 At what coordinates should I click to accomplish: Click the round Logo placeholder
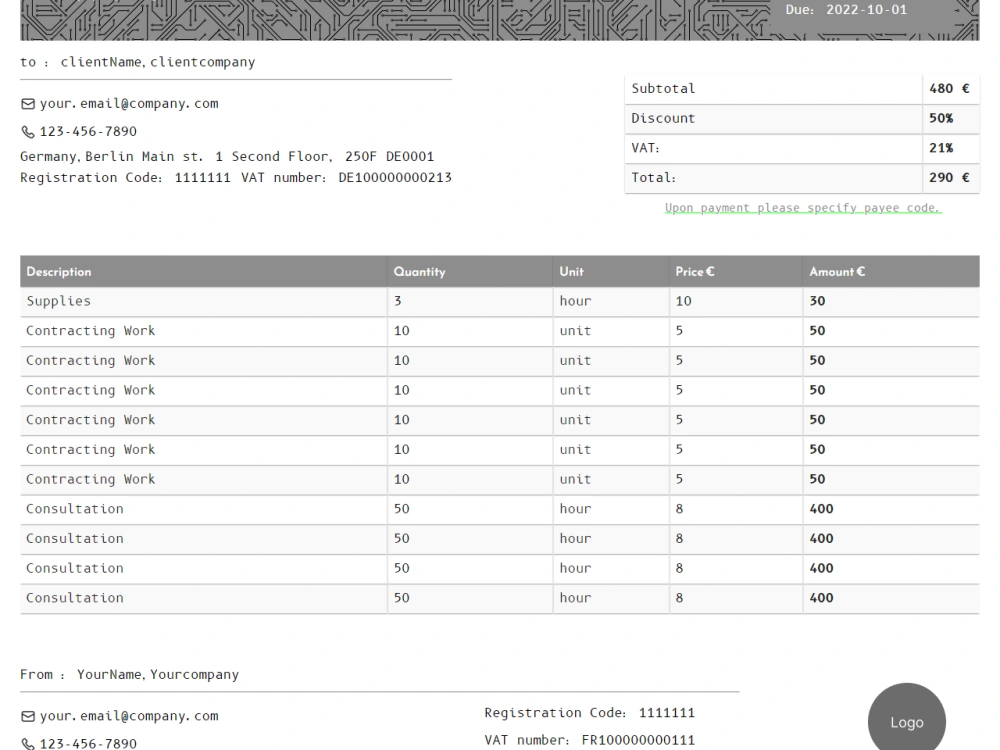click(906, 722)
